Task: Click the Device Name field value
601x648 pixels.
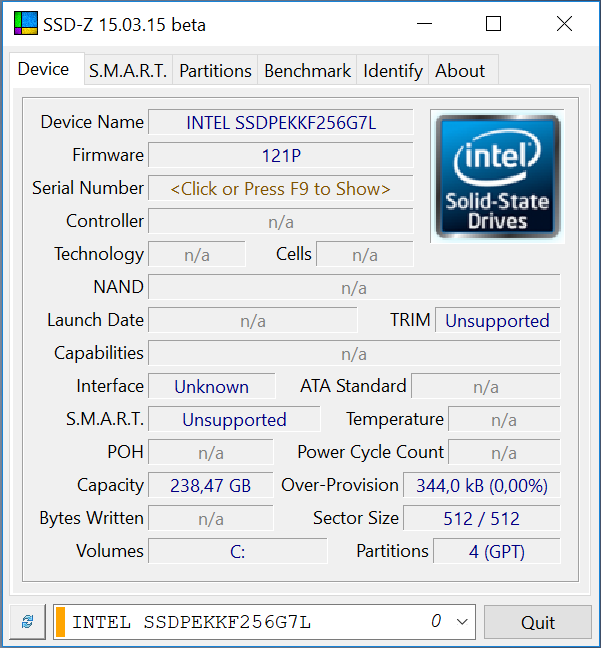Action: coord(281,123)
